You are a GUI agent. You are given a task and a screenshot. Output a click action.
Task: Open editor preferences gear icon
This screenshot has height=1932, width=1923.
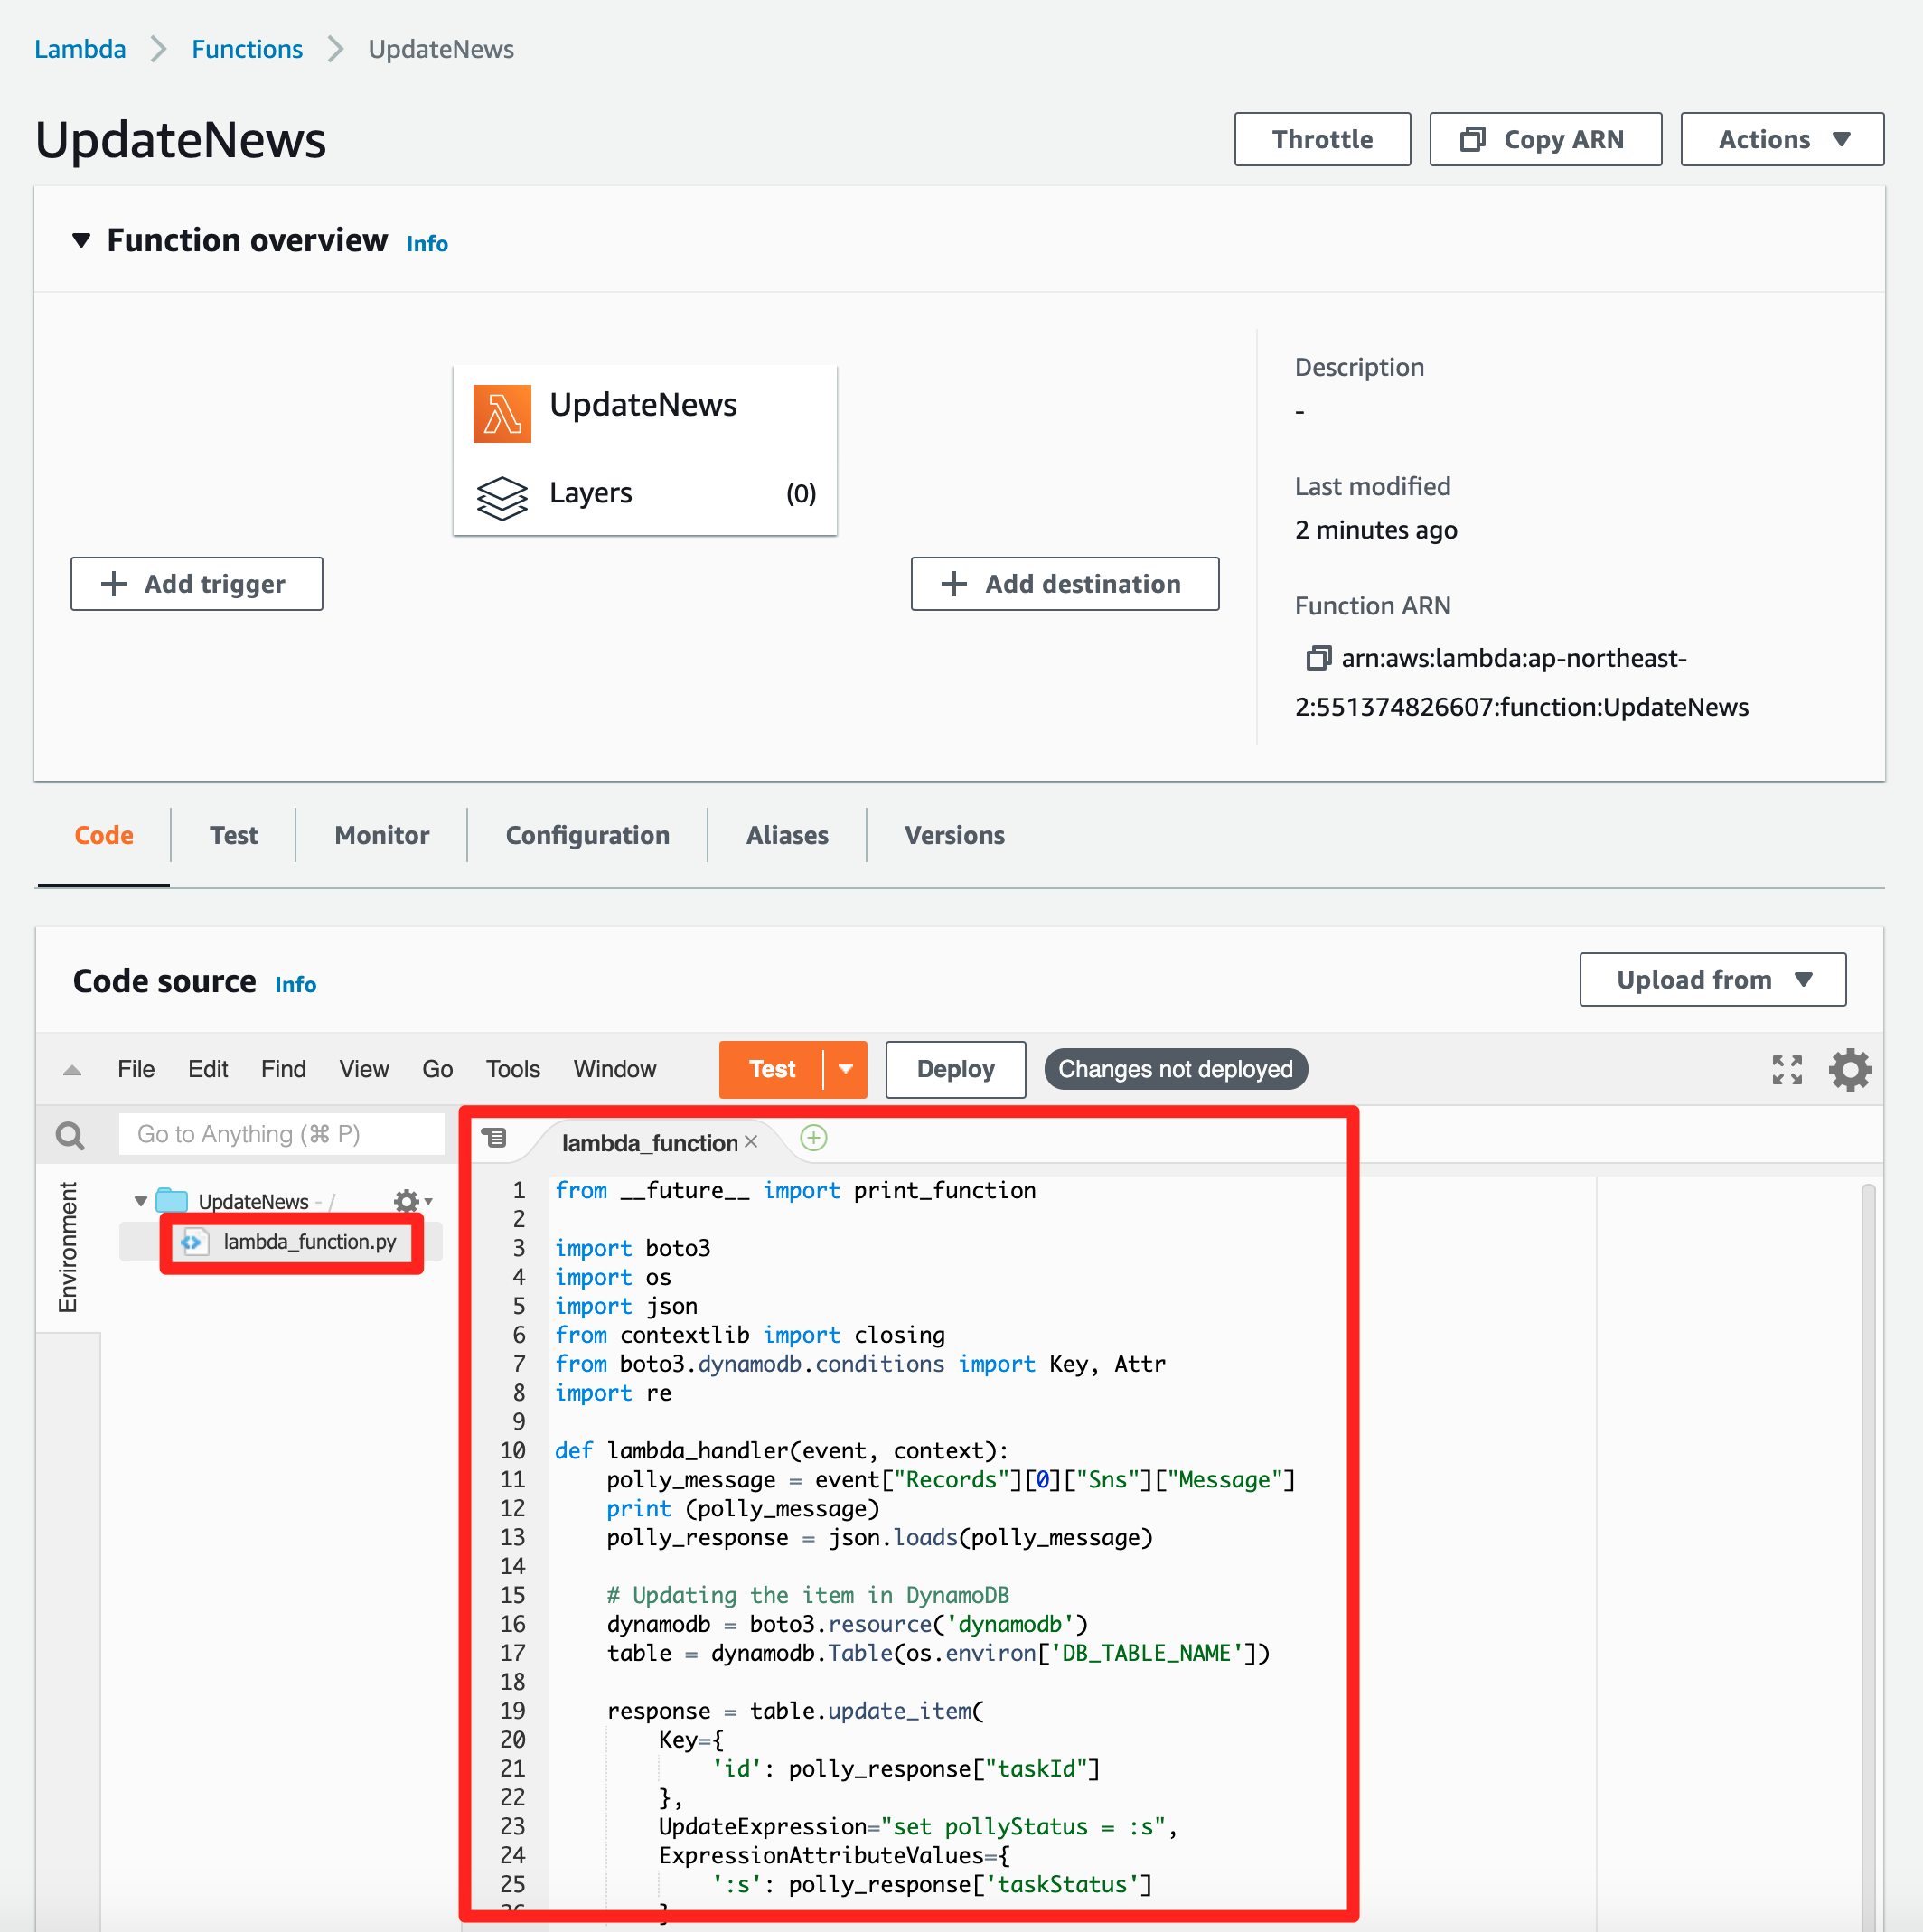point(1850,1069)
